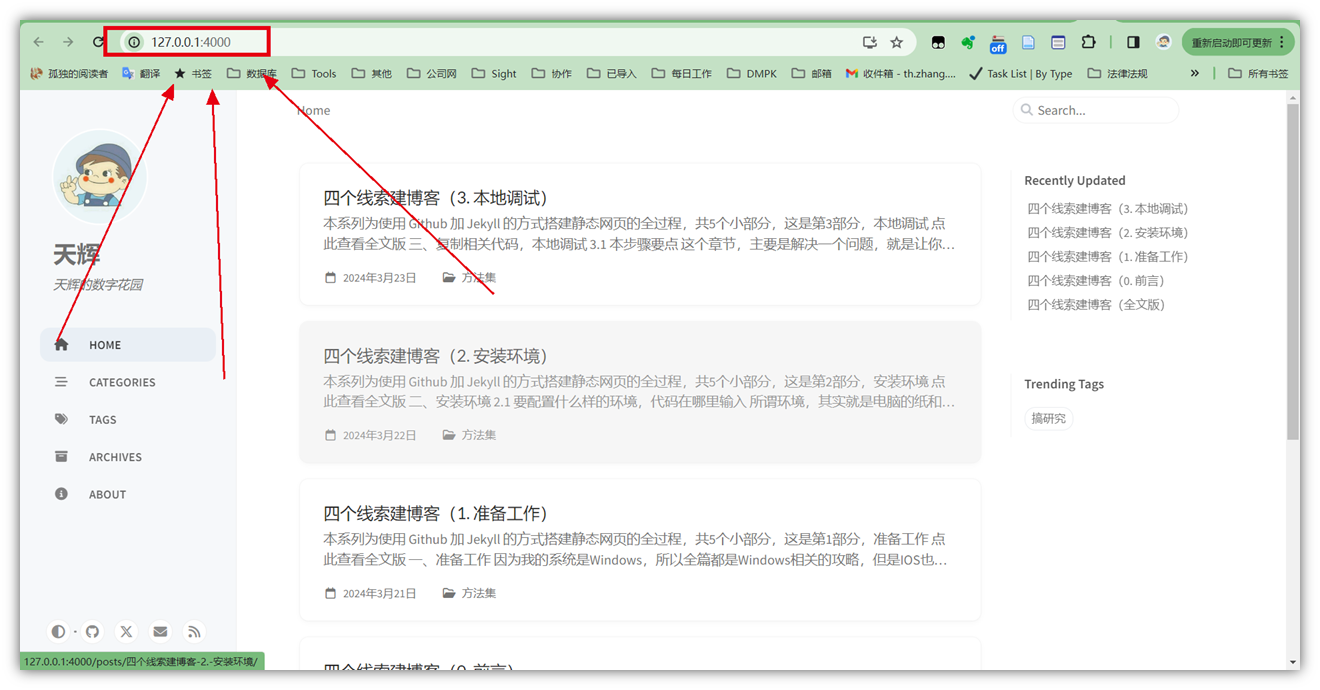Image resolution: width=1320 pixels, height=690 pixels.
Task: View site information icon in address bar
Action: [x=134, y=42]
